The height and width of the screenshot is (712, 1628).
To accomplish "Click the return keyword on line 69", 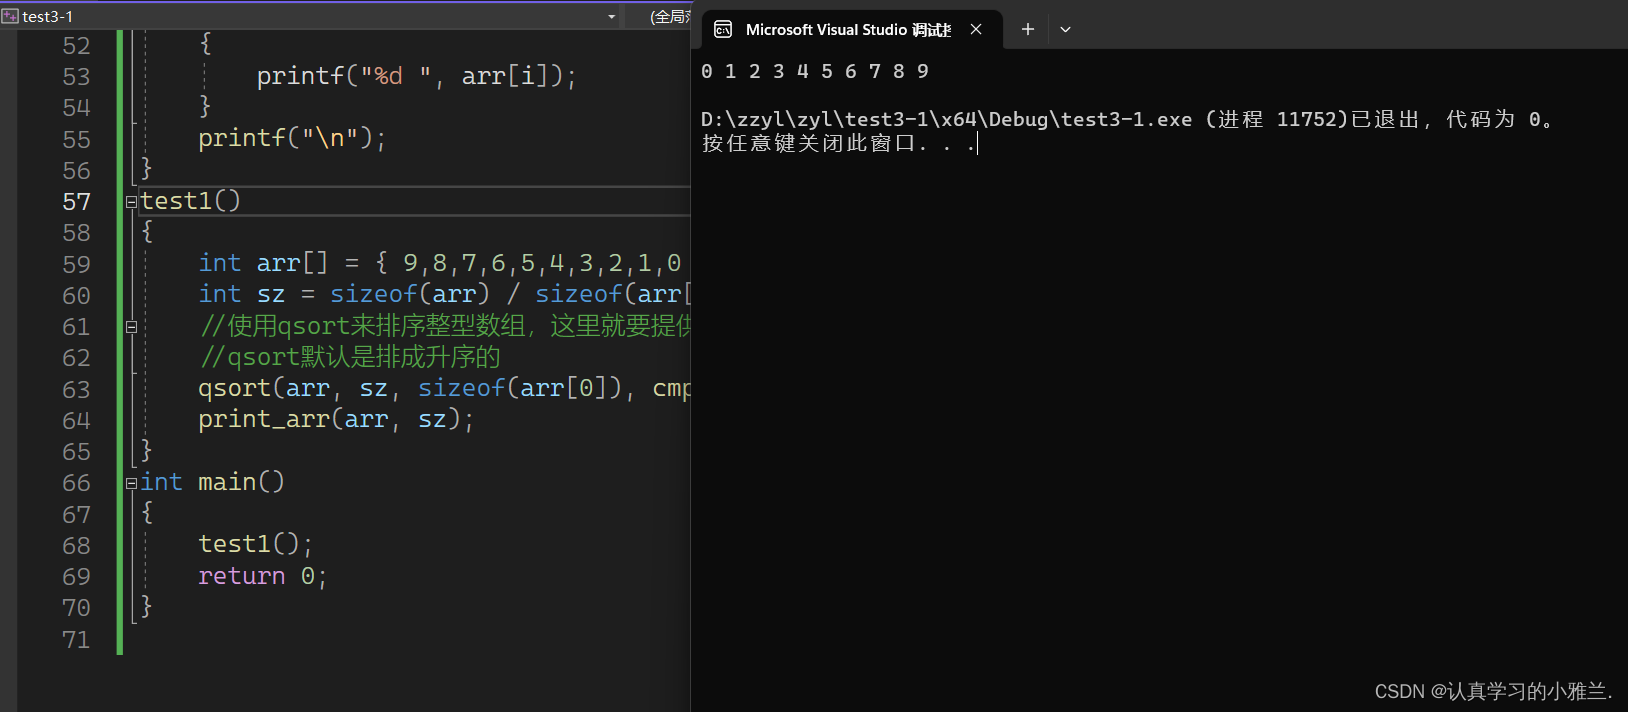I will tap(241, 576).
